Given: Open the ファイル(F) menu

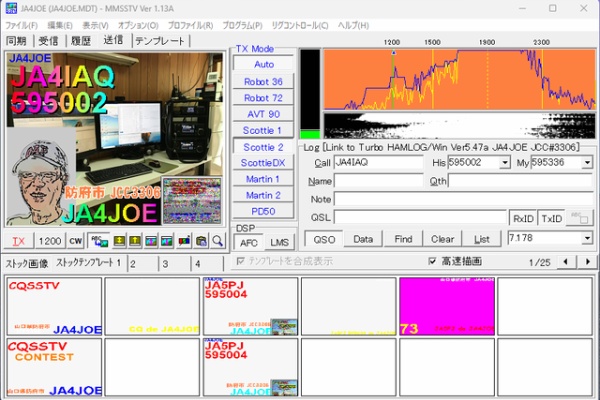Looking at the screenshot, I should (x=21, y=26).
